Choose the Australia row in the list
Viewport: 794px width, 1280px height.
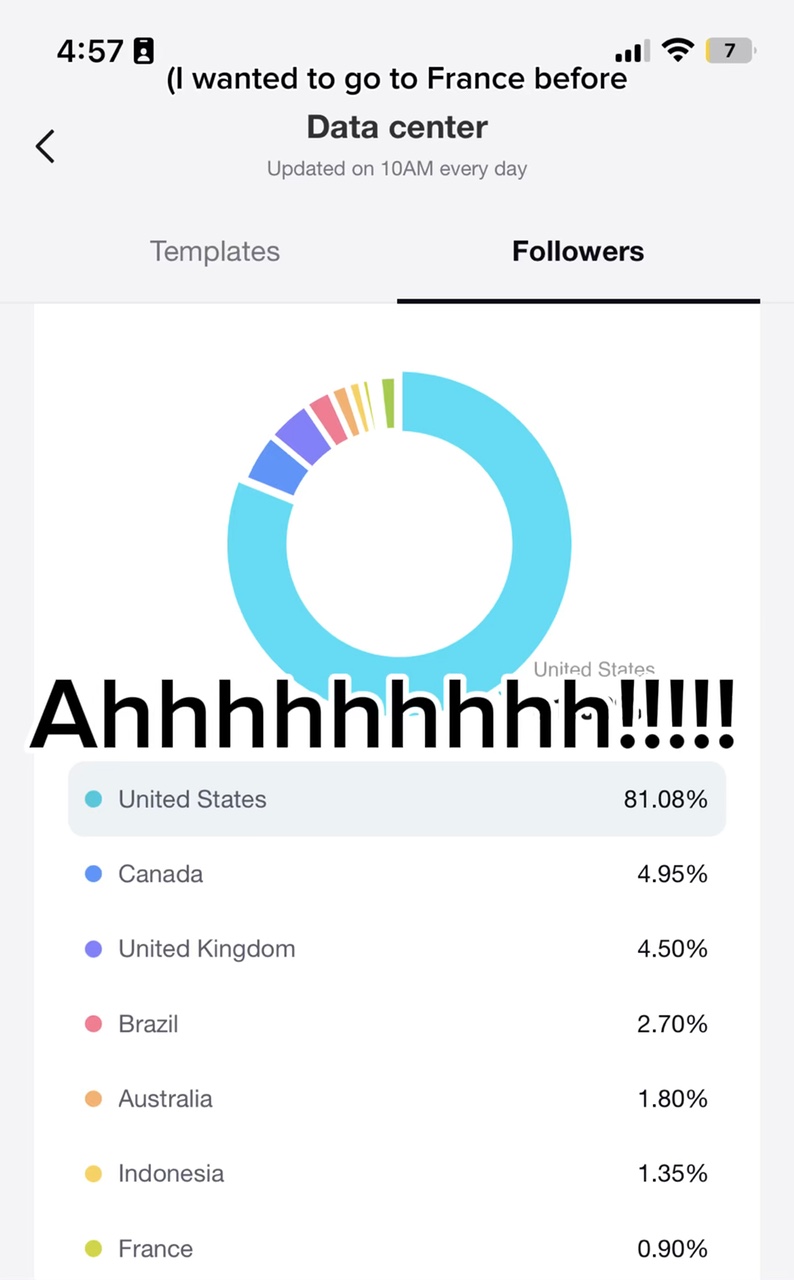click(396, 1099)
